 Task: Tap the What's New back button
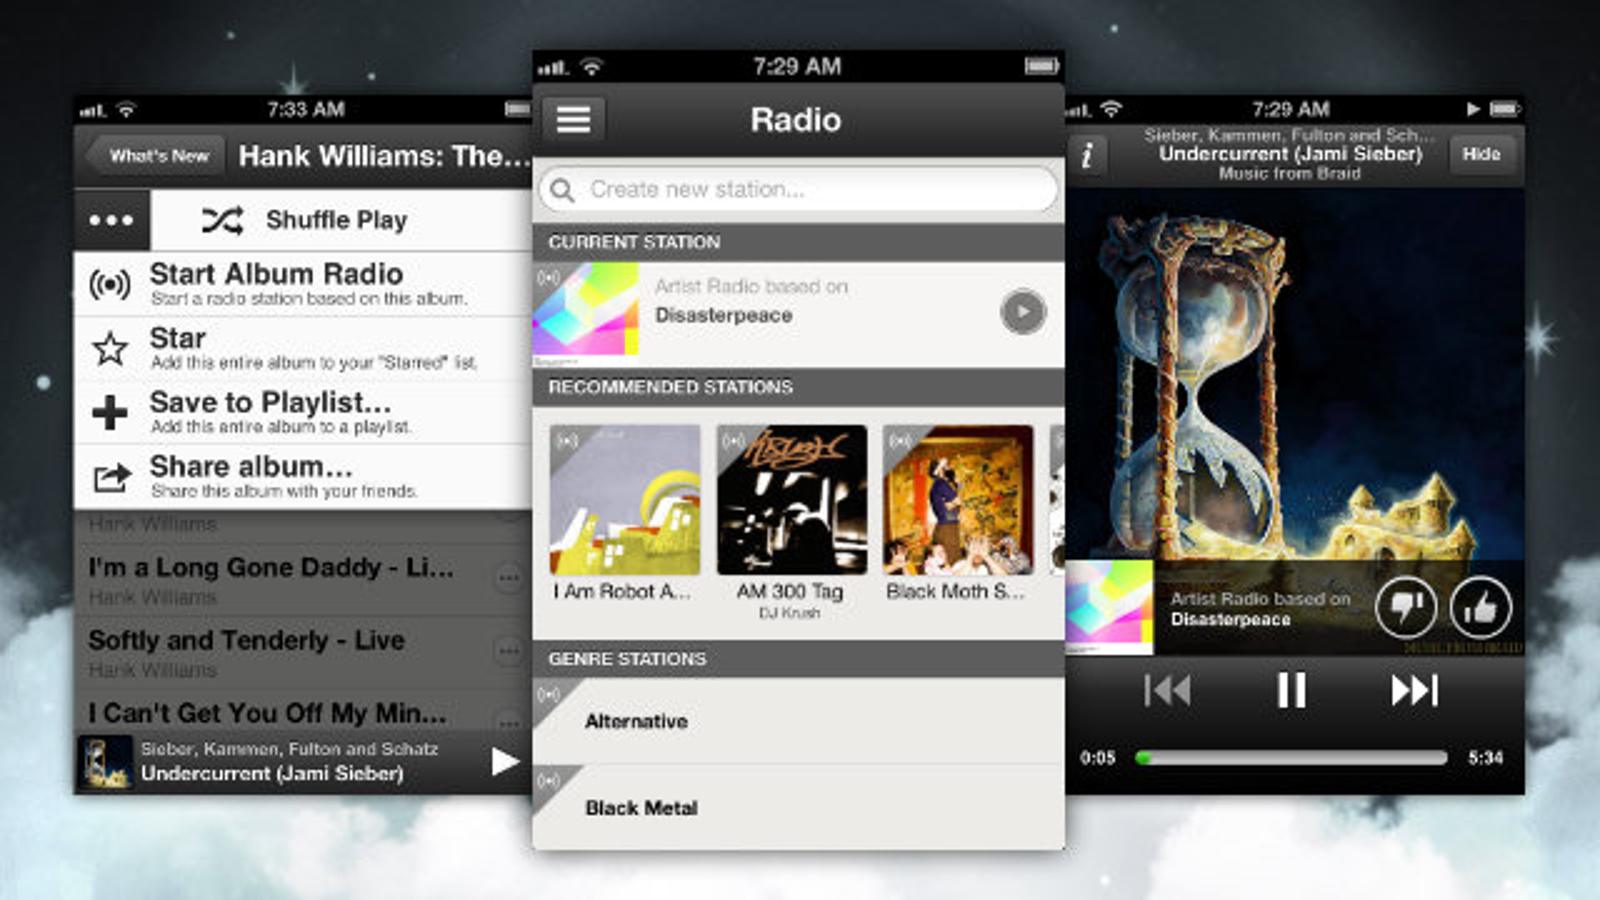(155, 156)
